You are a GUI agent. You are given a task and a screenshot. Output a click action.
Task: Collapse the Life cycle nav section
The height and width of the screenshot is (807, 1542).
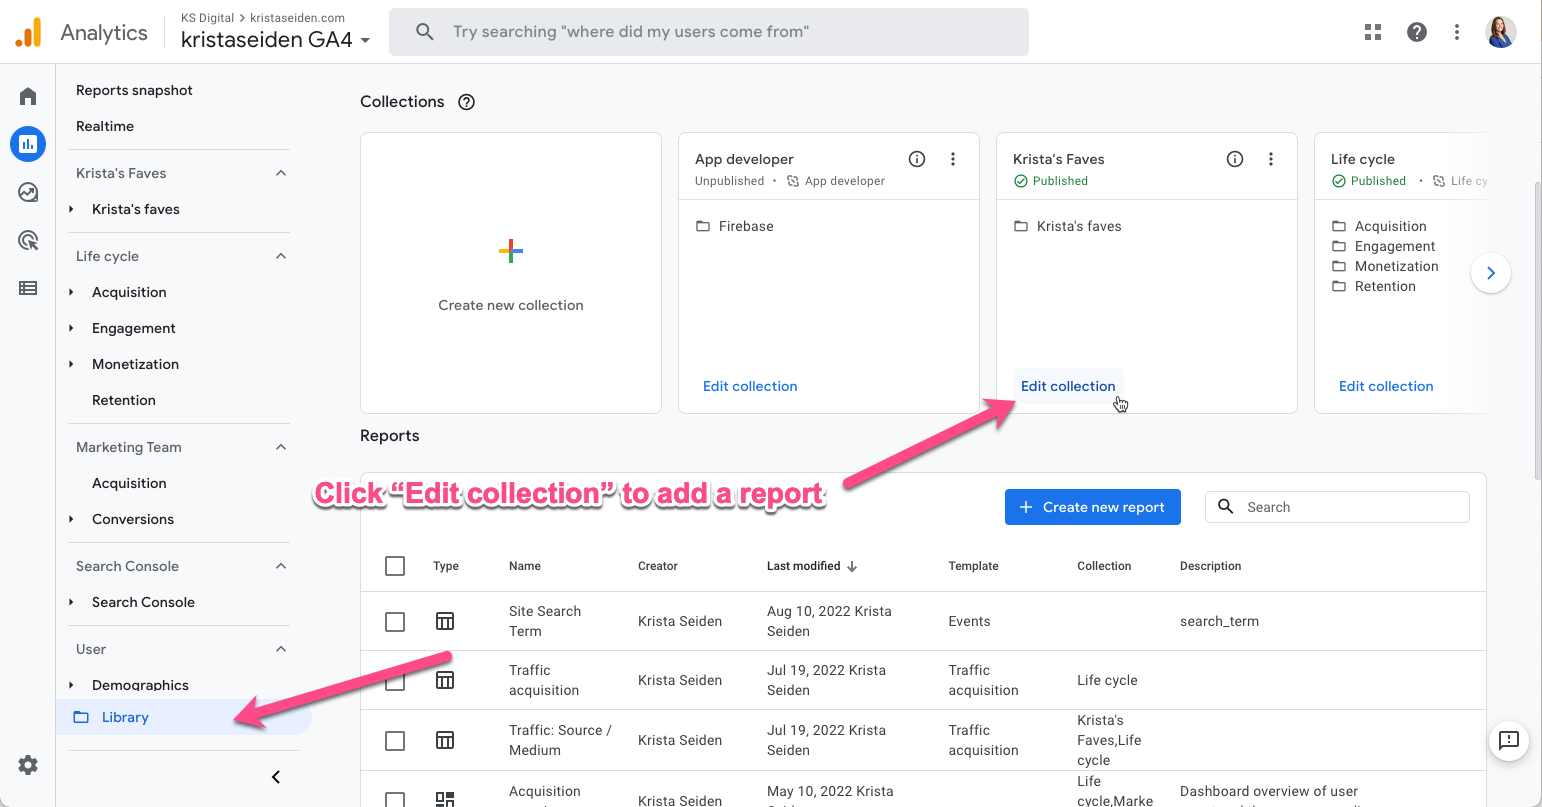[281, 256]
